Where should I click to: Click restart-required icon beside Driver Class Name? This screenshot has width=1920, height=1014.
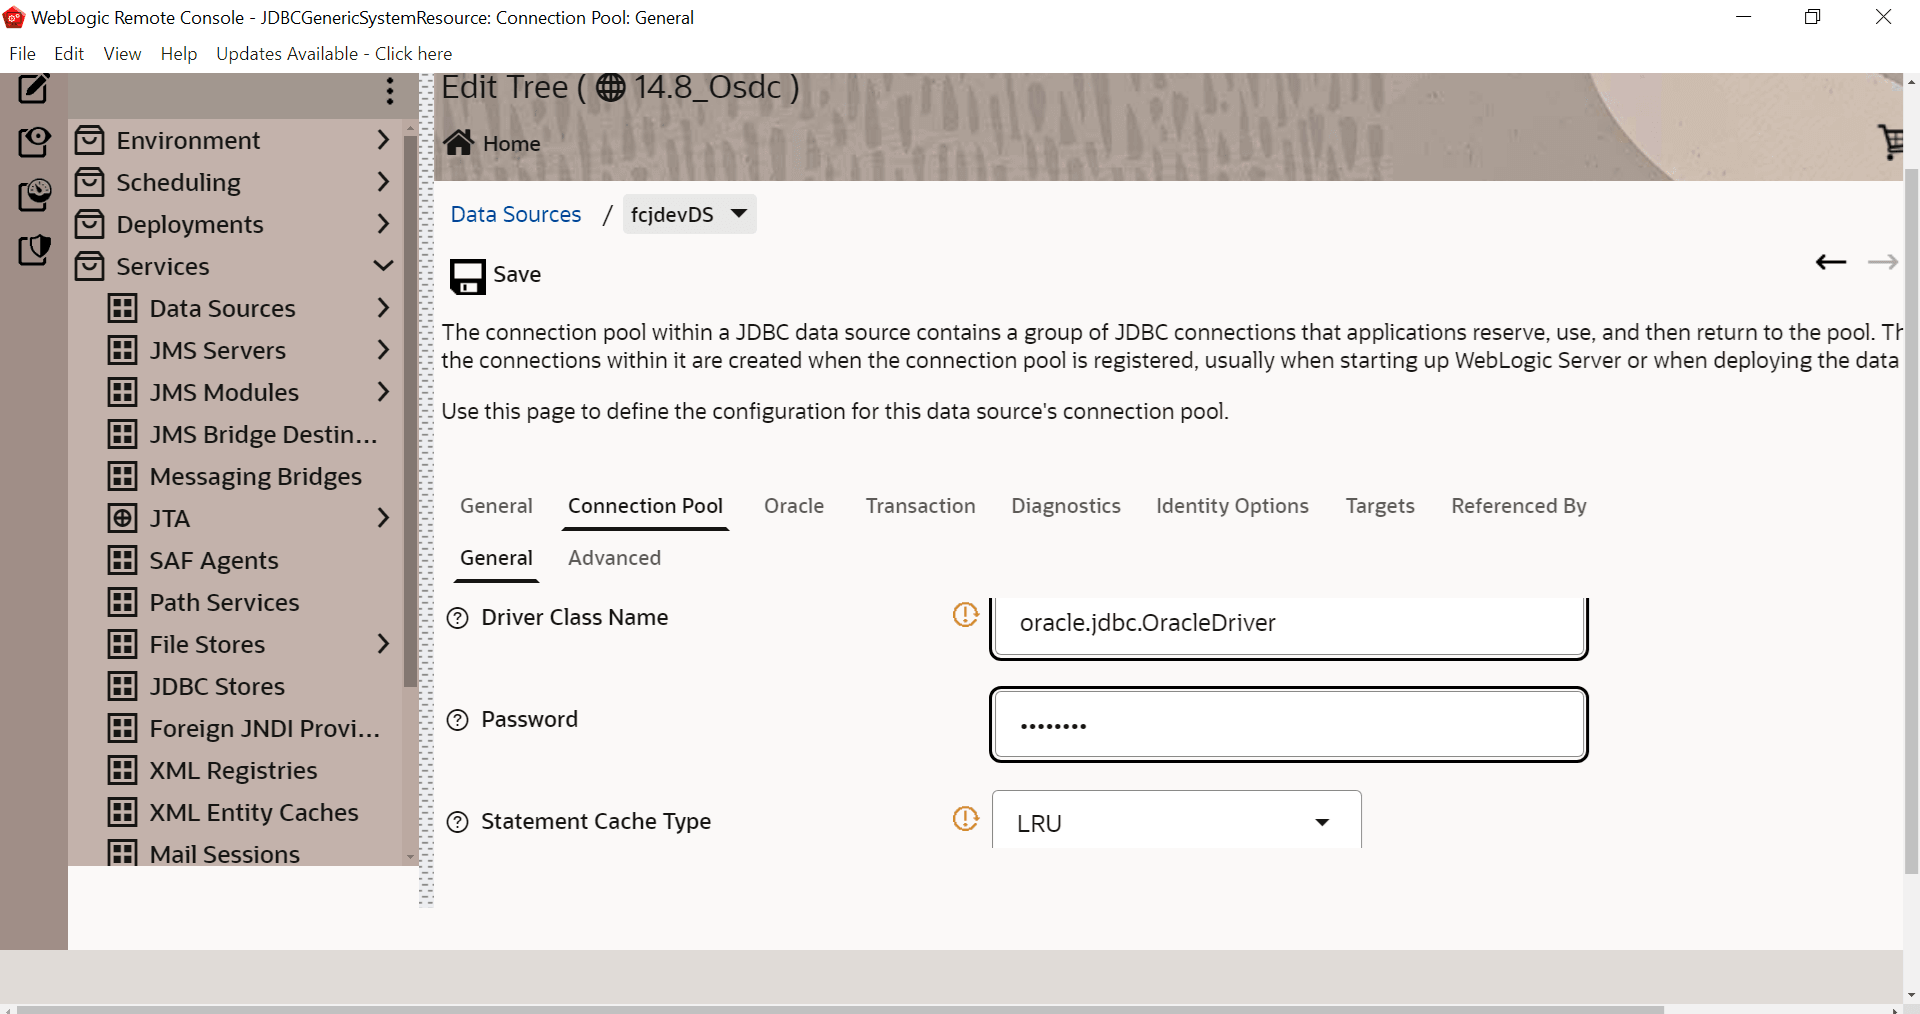click(x=965, y=615)
